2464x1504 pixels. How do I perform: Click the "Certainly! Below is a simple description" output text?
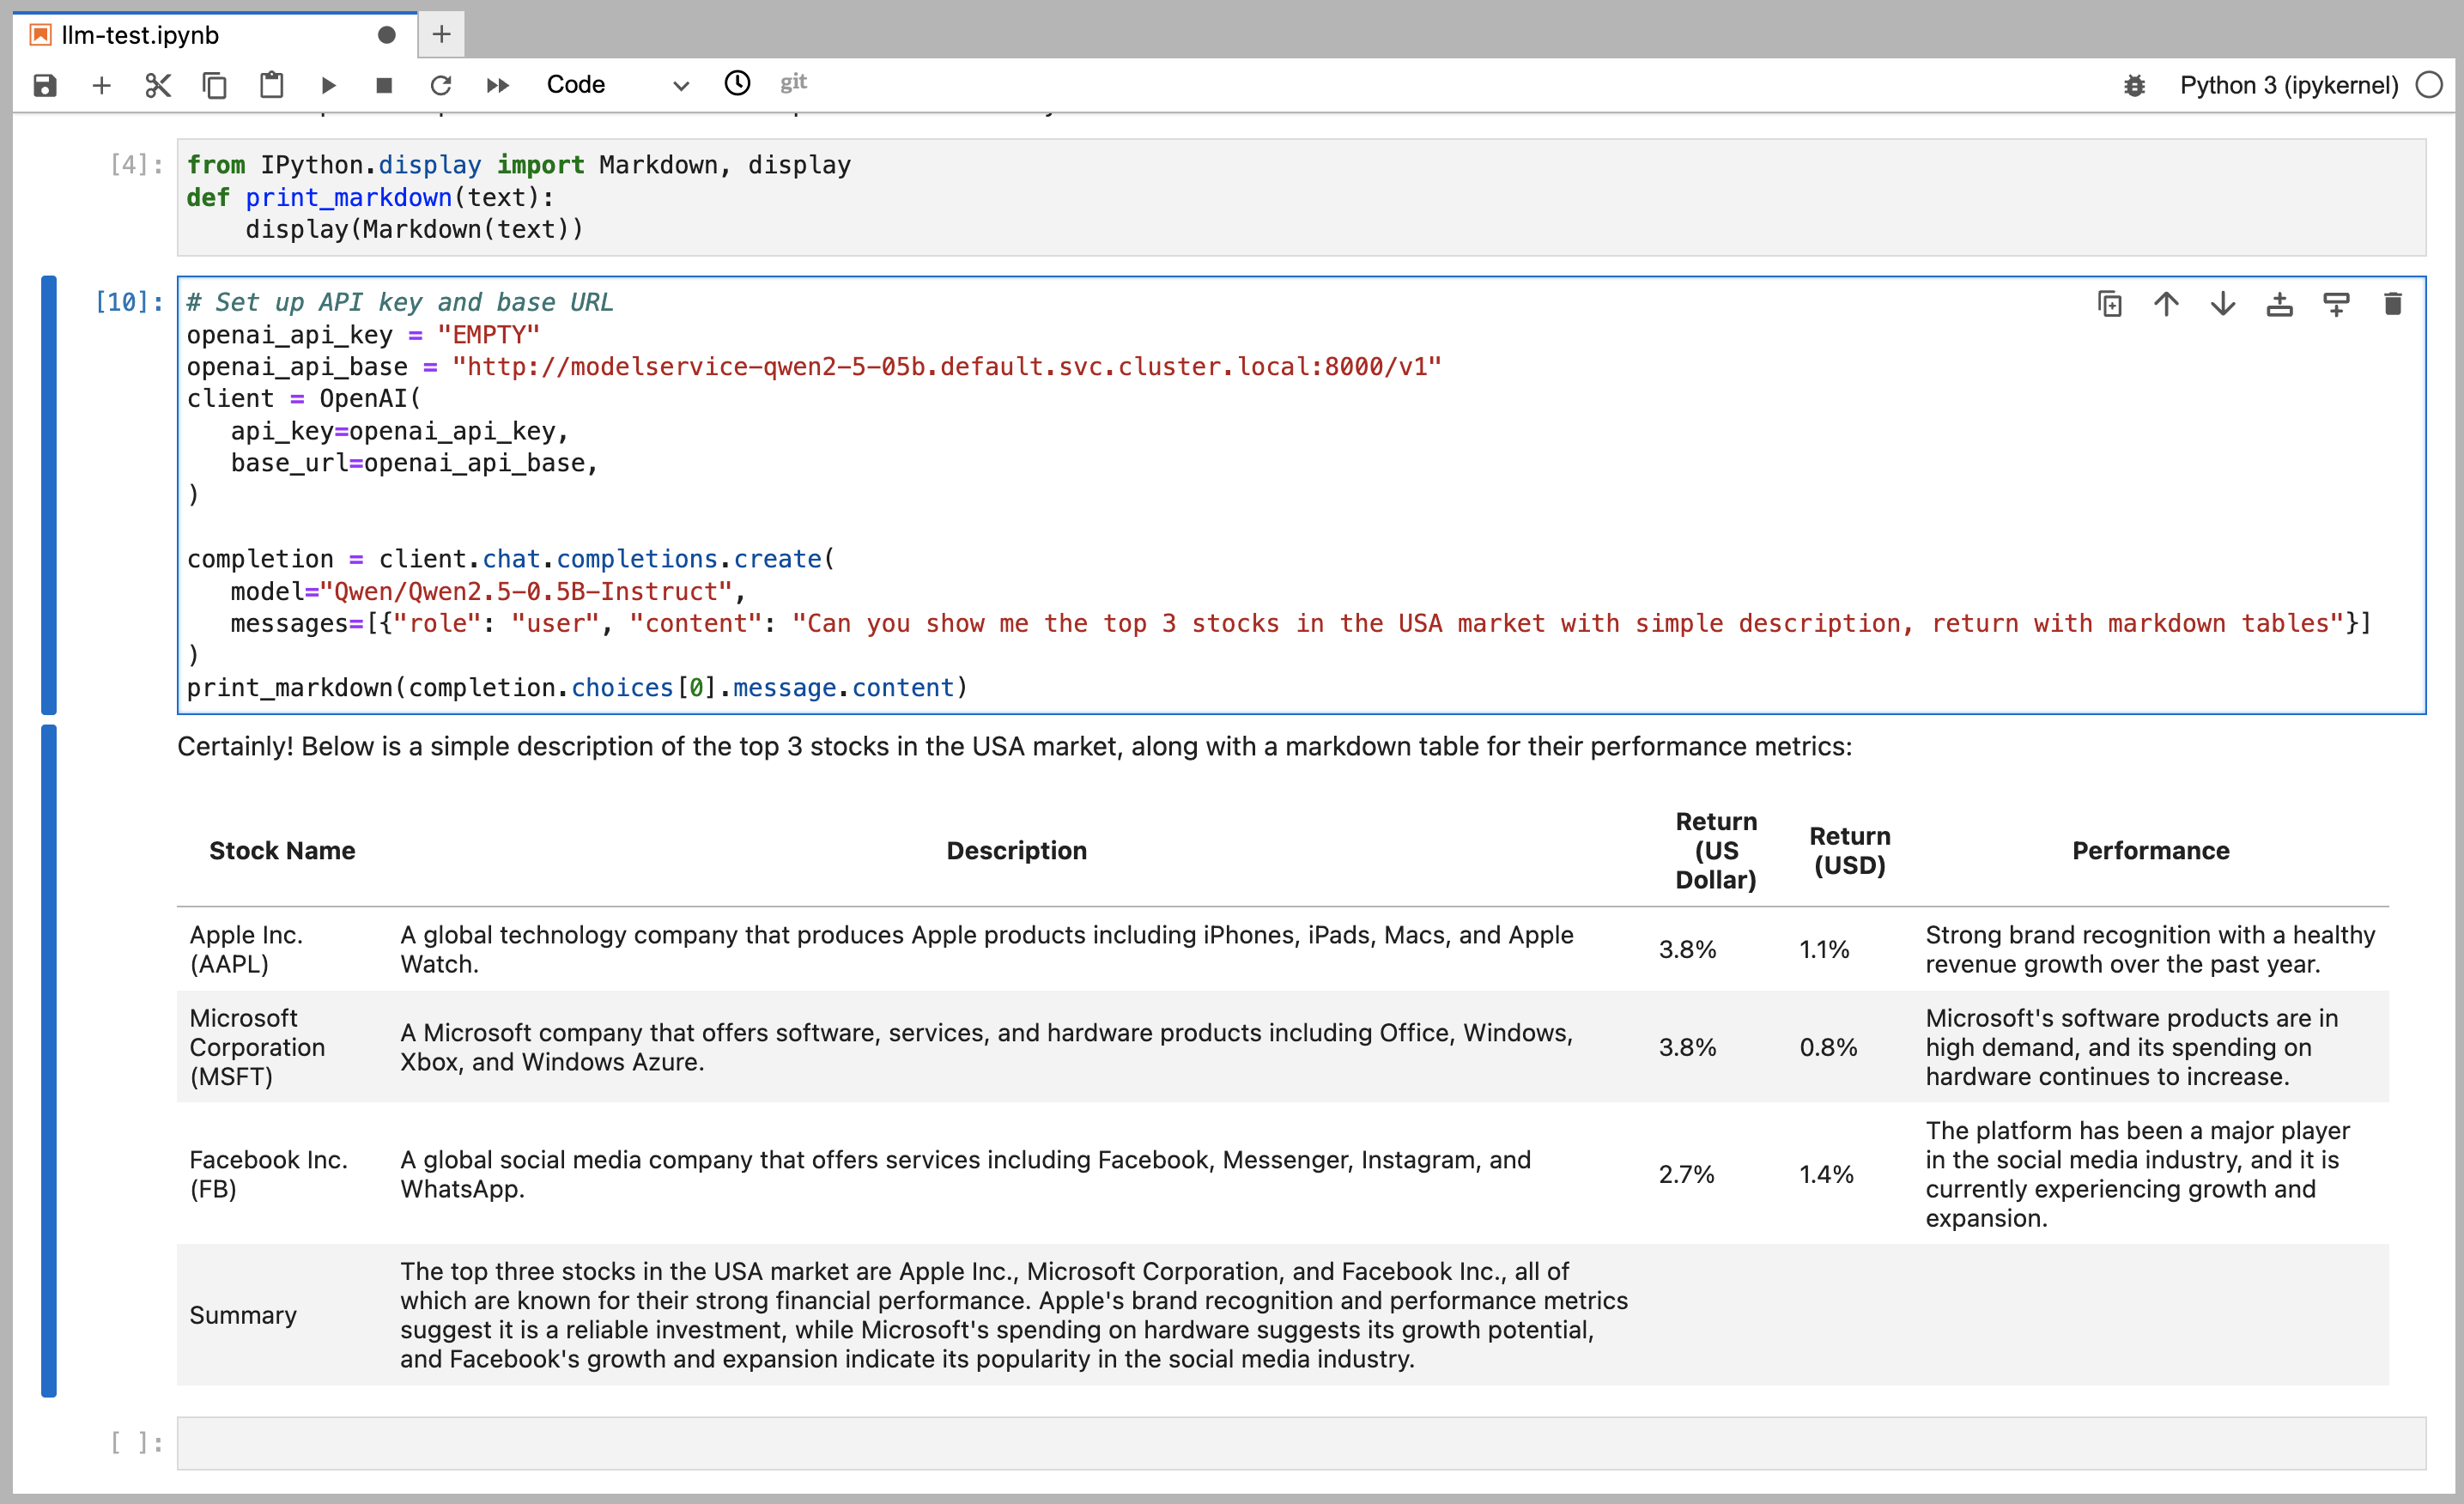click(1014, 746)
